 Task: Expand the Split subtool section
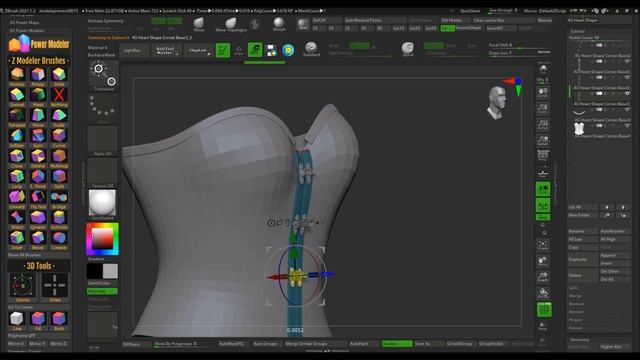[573, 288]
